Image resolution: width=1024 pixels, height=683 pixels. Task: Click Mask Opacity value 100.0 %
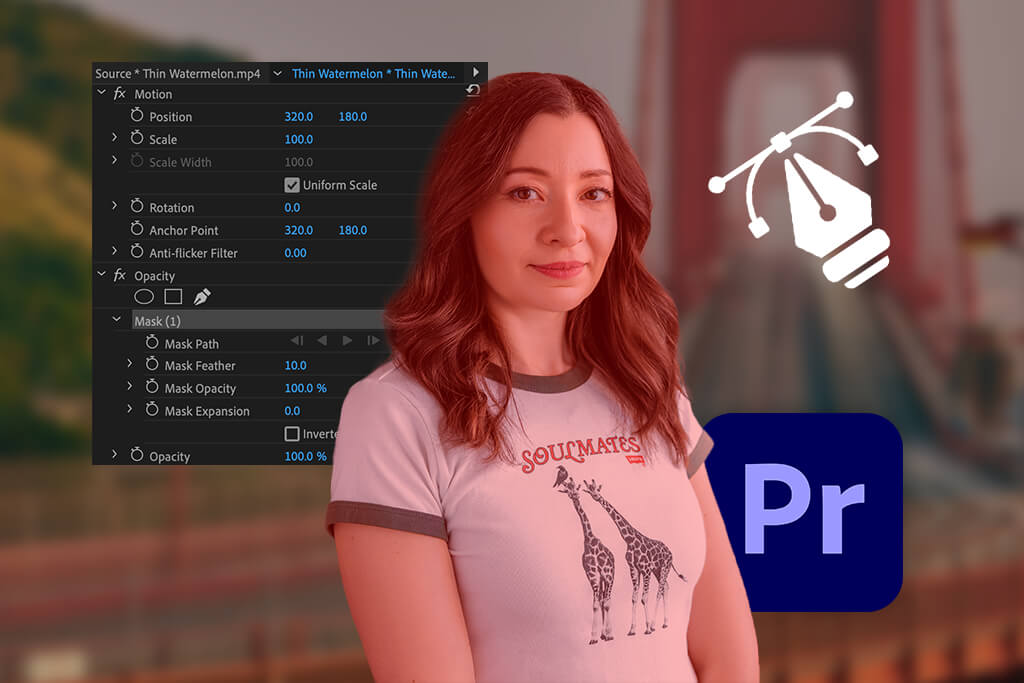[x=305, y=388]
